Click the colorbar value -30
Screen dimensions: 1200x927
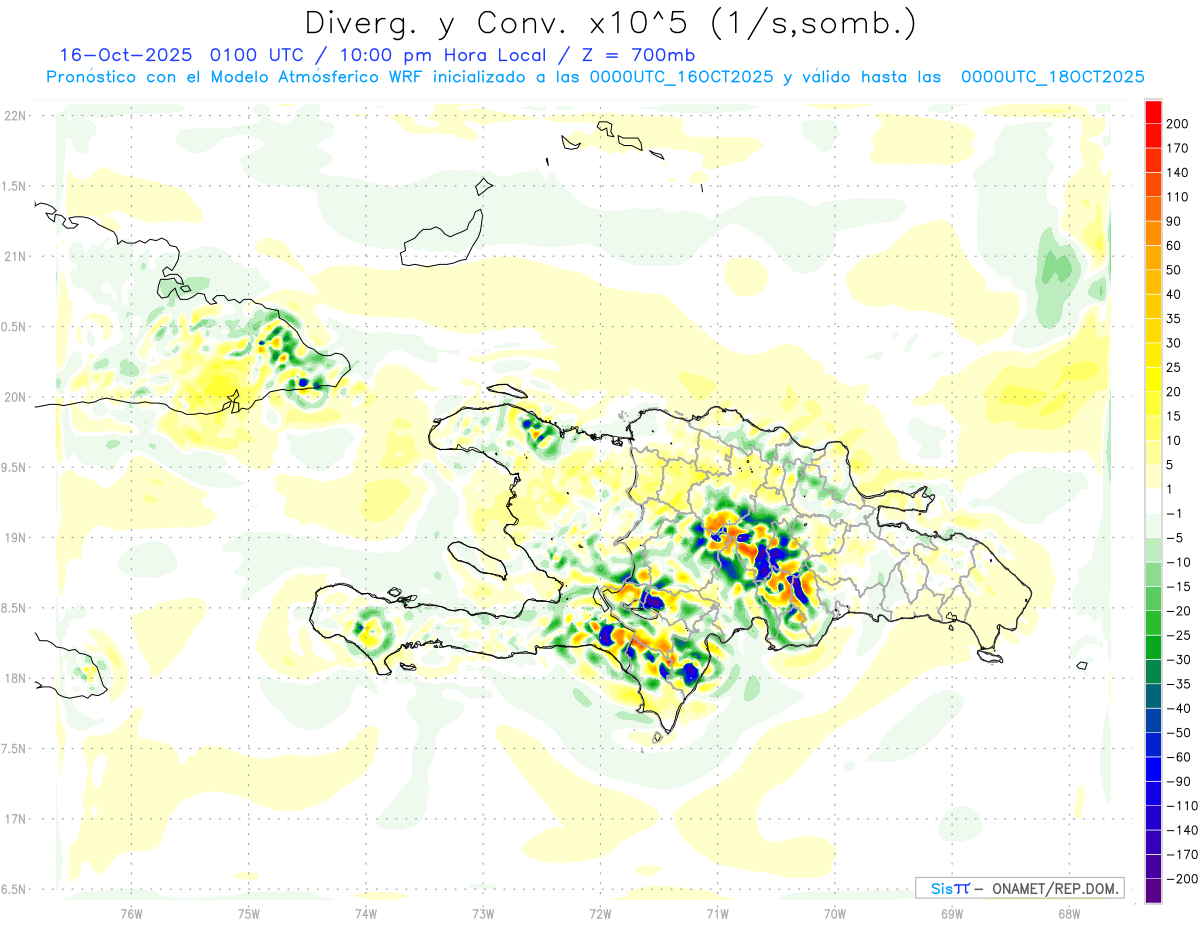(x=1177, y=660)
